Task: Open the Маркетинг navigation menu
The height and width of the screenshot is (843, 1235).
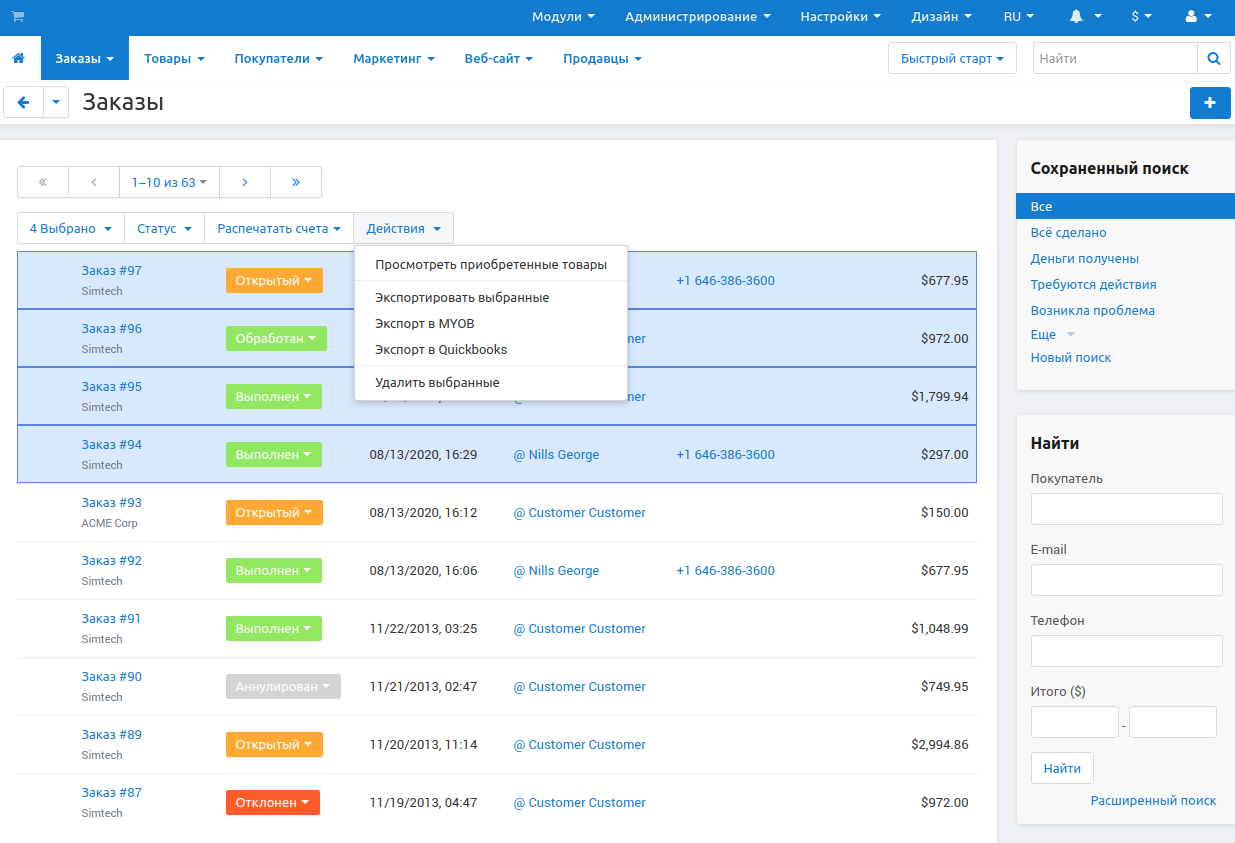Action: [393, 59]
